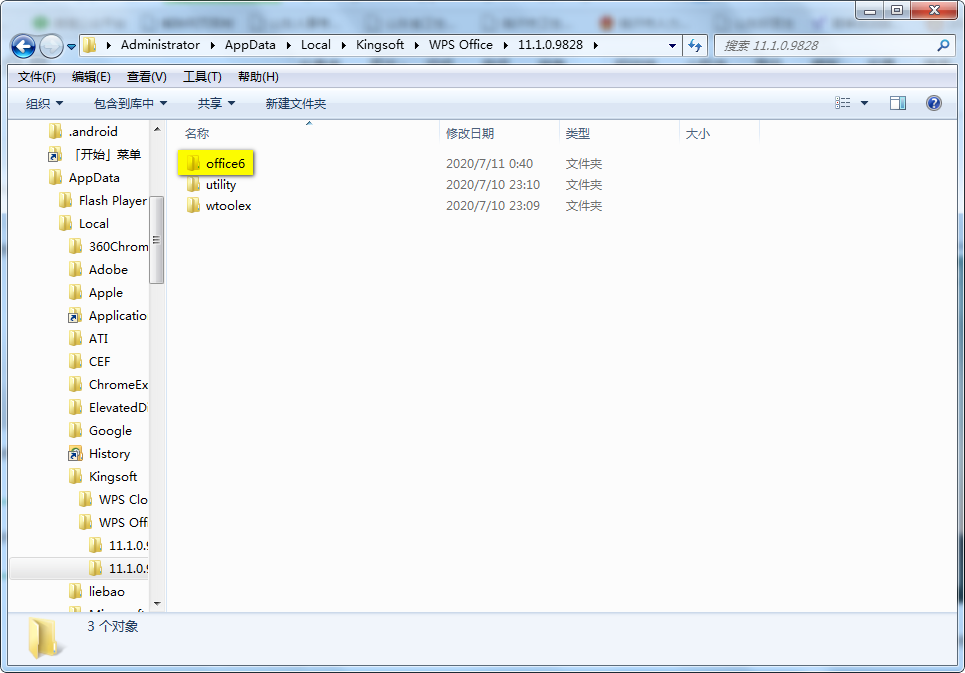Screen dimensions: 965x673
Task: Click the 新建文件夹 button
Action: pyautogui.click(x=295, y=103)
